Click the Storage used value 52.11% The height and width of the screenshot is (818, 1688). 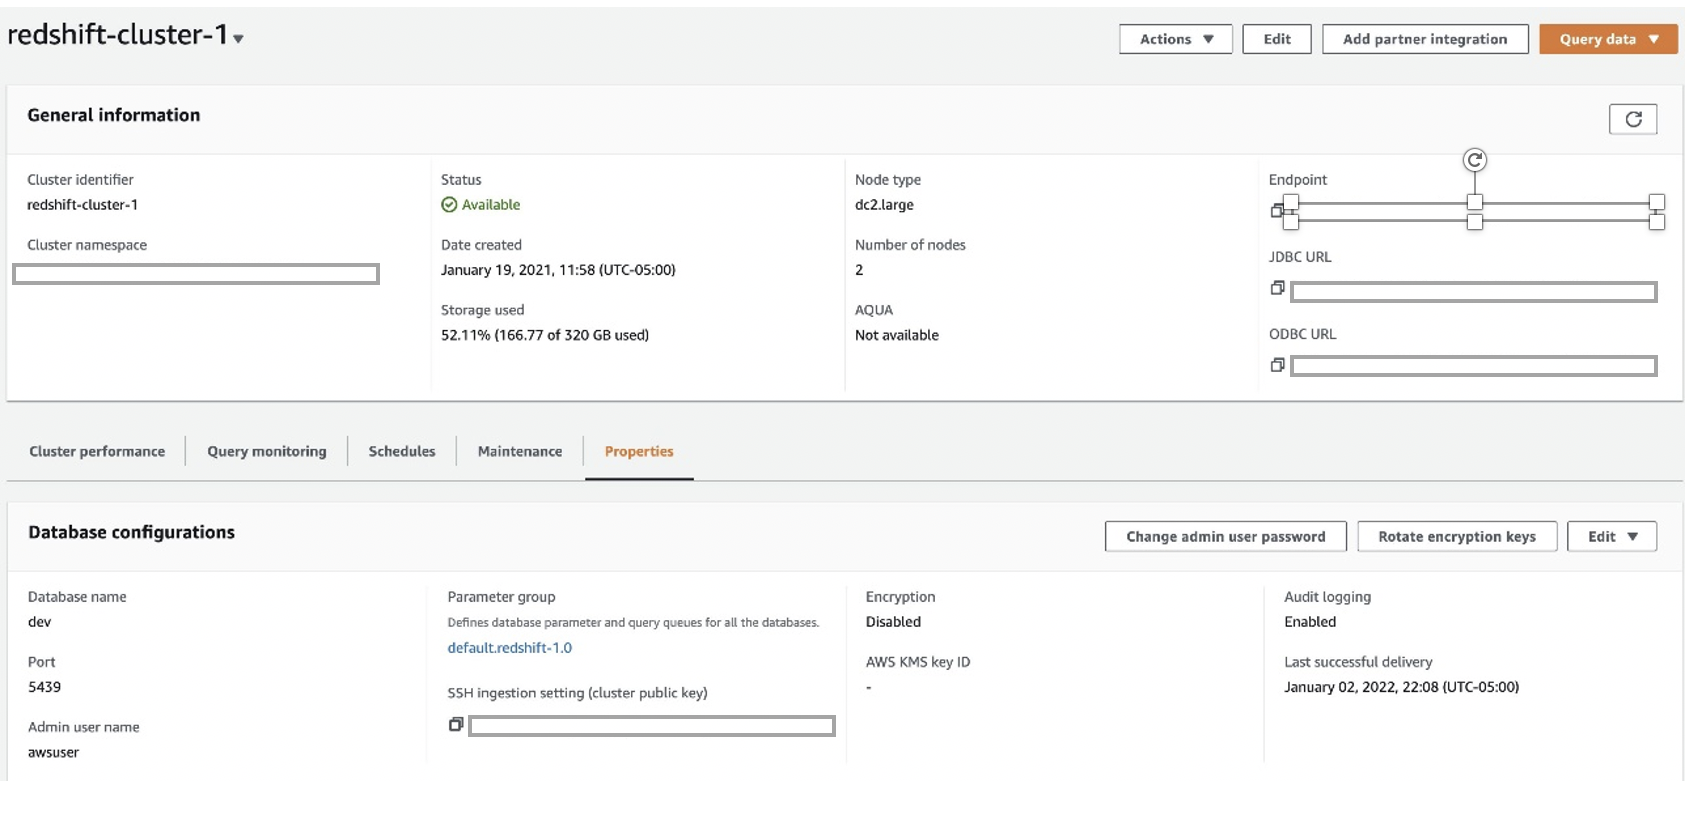[x=545, y=335]
